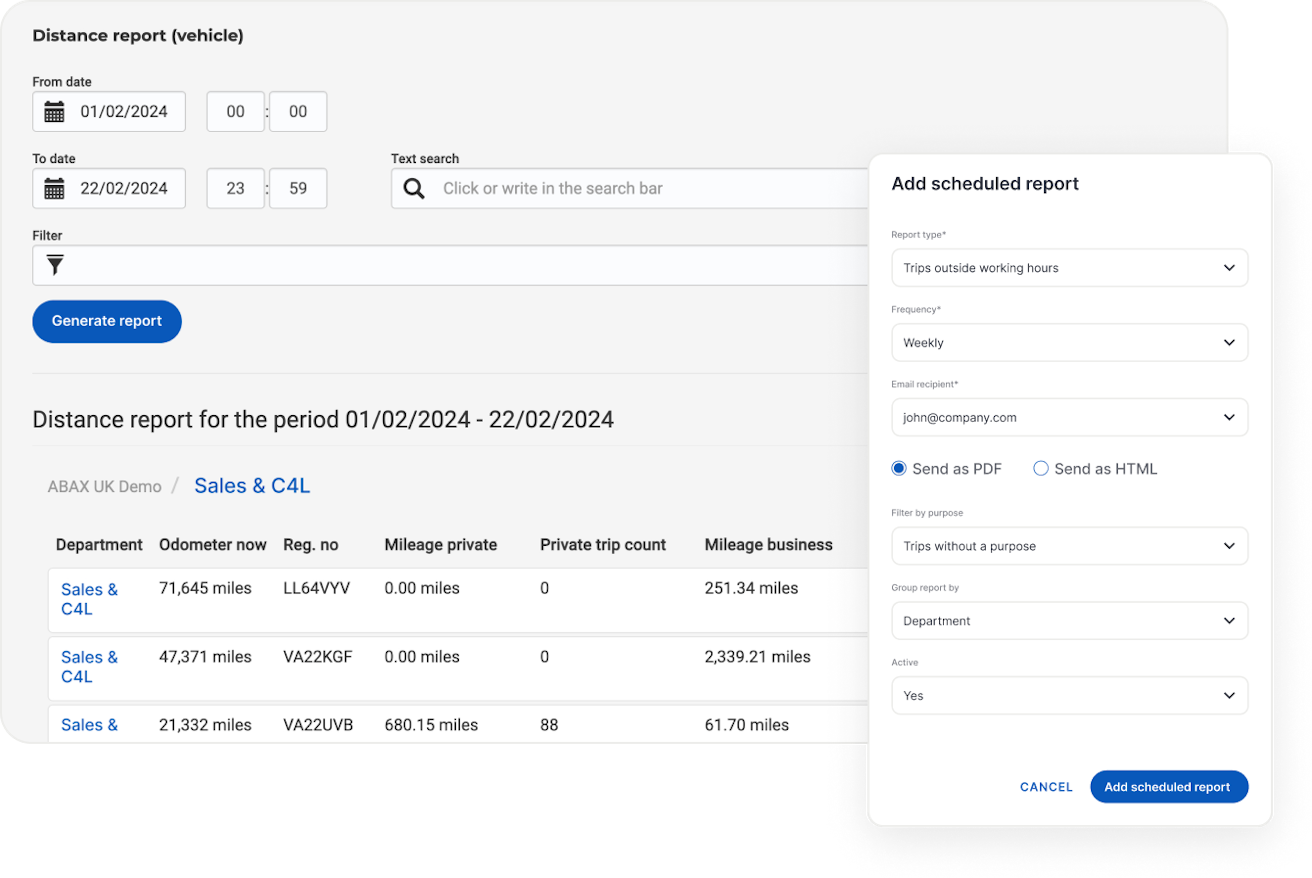
Task: Click private trip count 88
Action: click(x=549, y=725)
